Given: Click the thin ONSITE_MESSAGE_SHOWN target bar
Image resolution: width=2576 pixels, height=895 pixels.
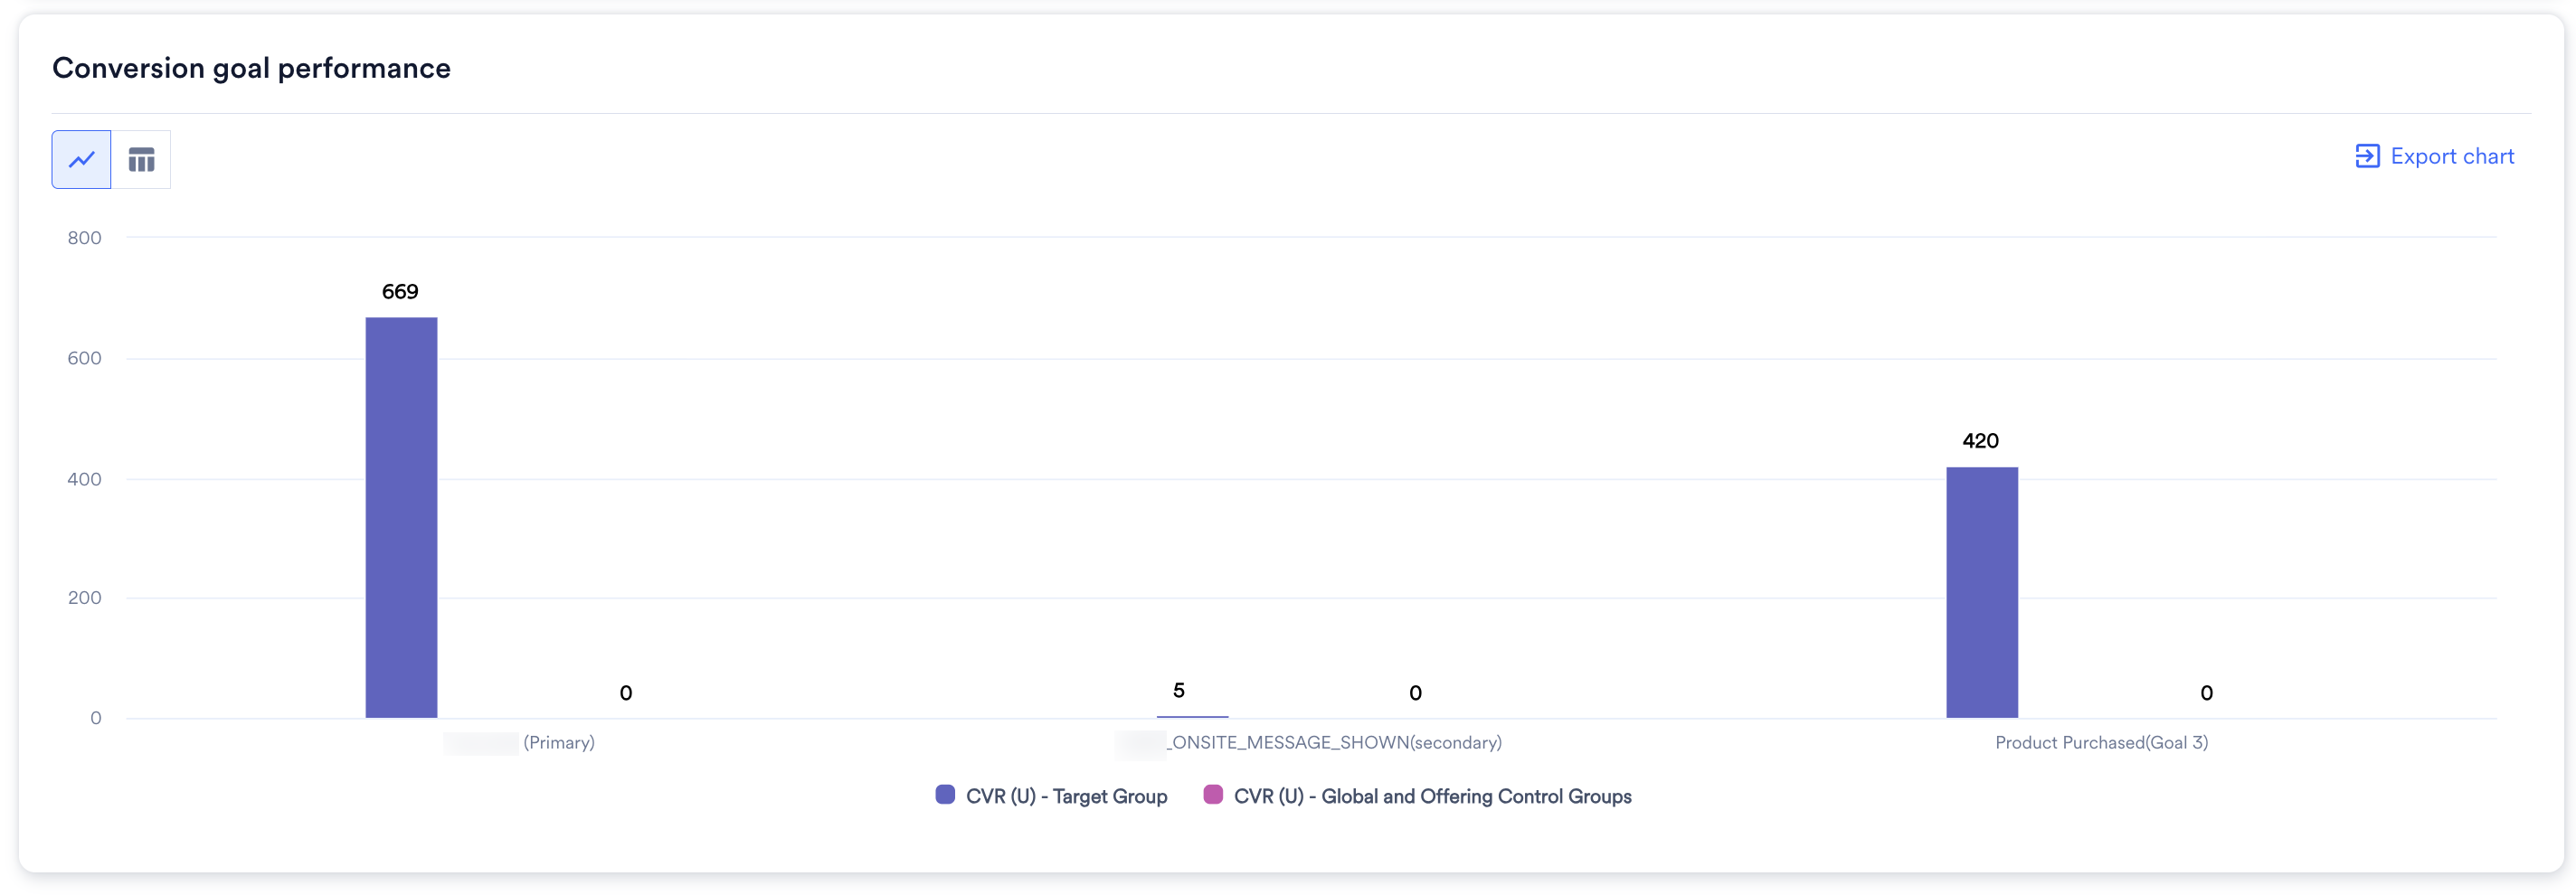Looking at the screenshot, I should point(1192,716).
